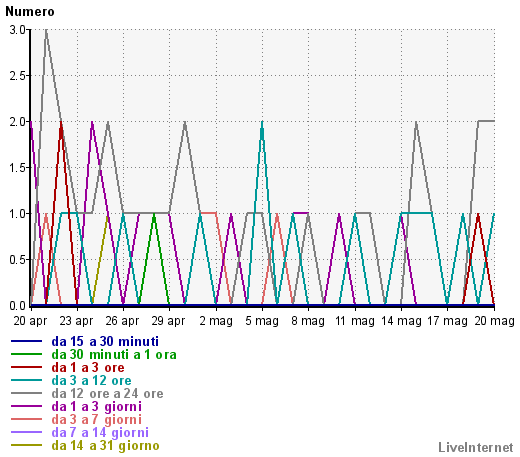
Task: Click the '5 mag' x-axis date label
Action: tap(262, 321)
